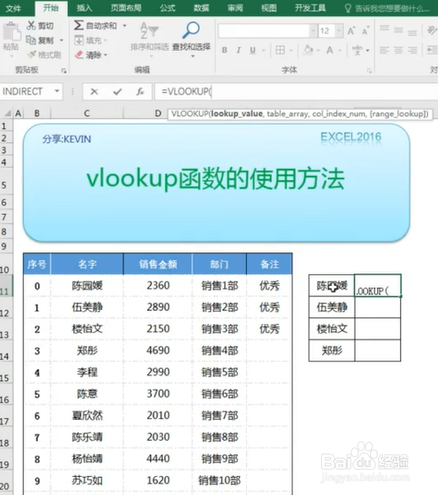
Task: Launch the Clipboard pane dialog launcher
Action: click(64, 70)
